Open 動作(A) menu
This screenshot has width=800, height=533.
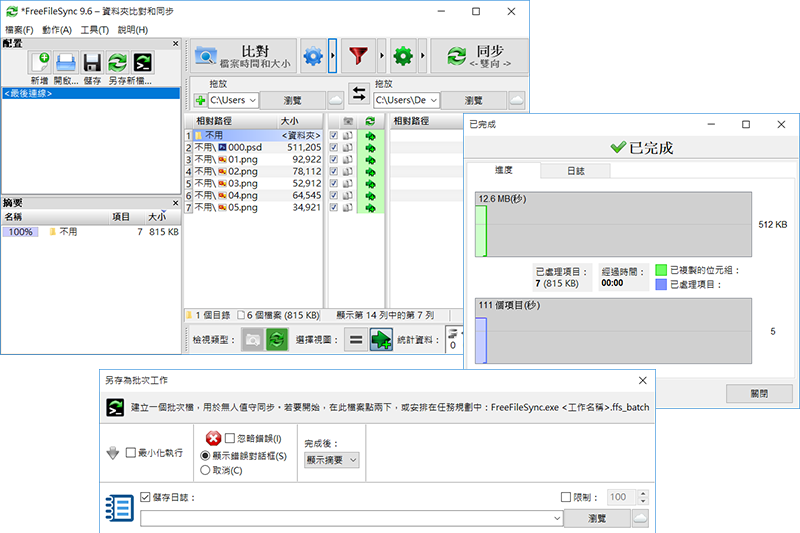point(57,30)
